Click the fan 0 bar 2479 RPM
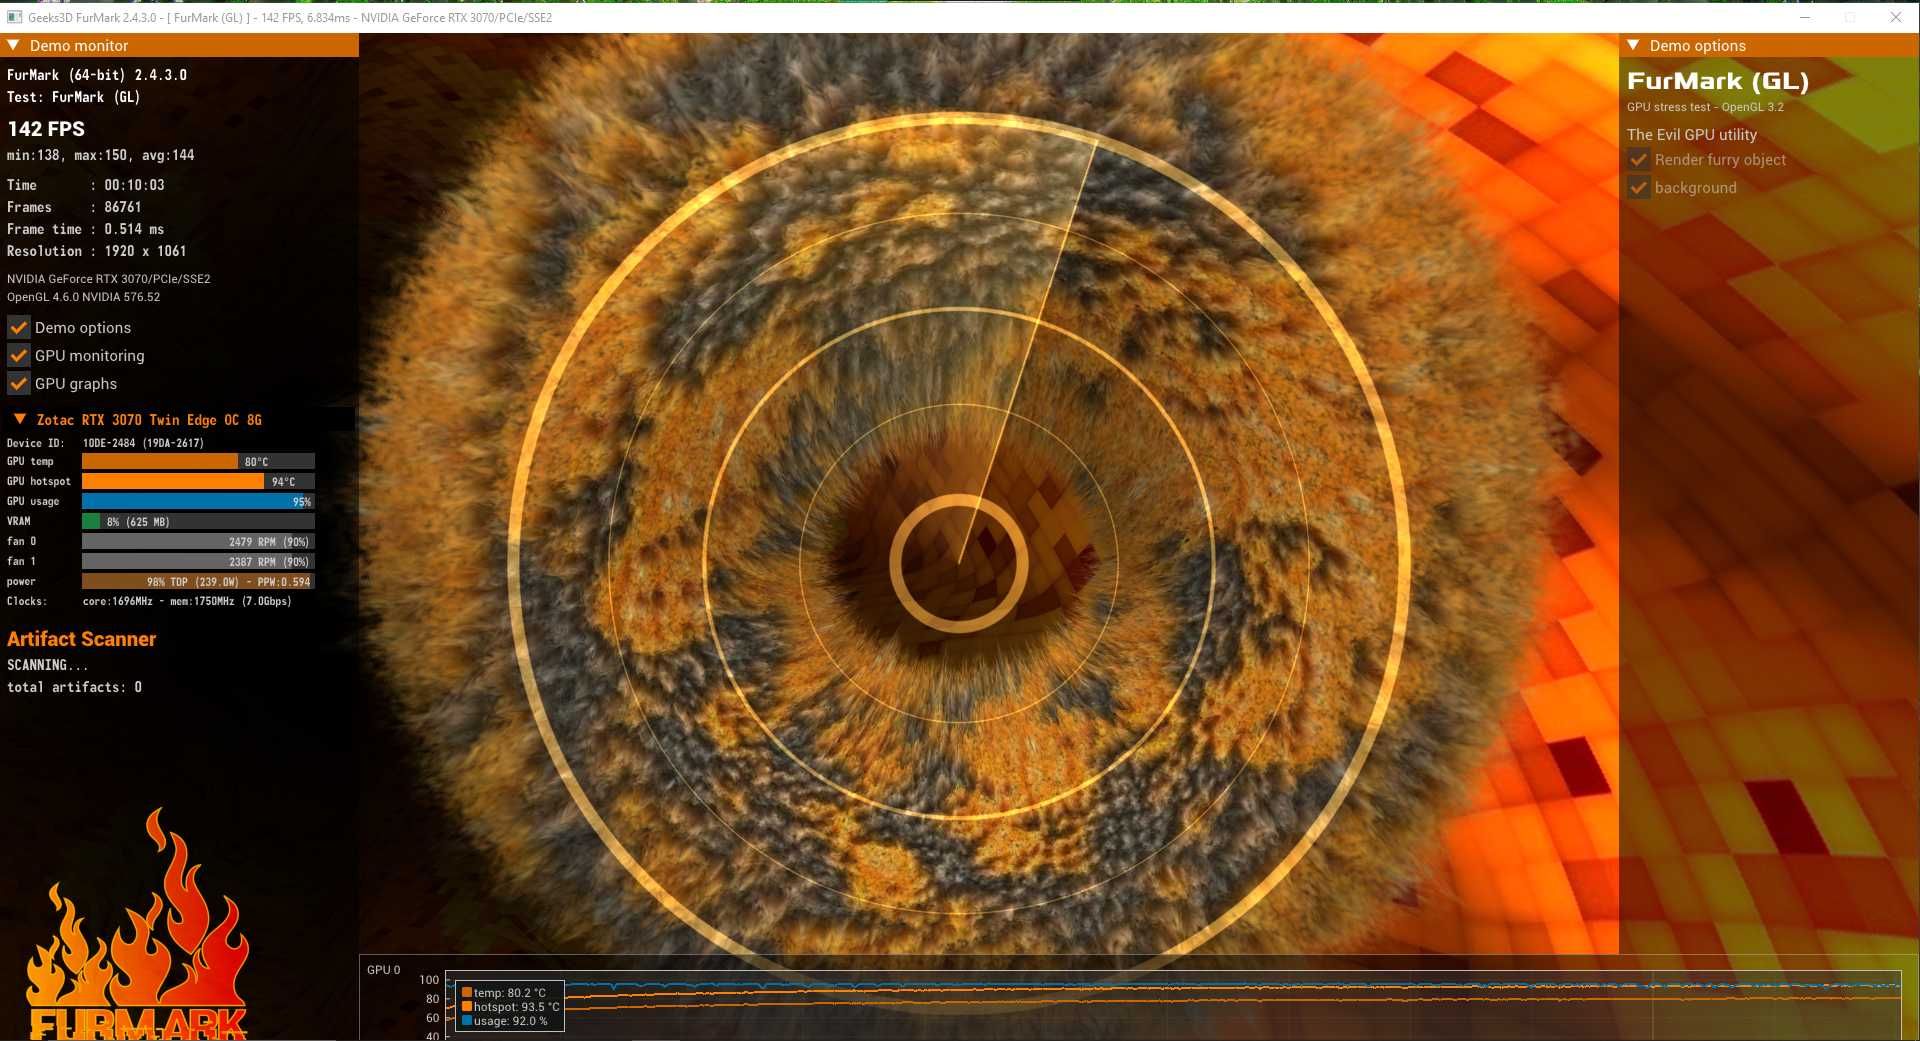Image resolution: width=1920 pixels, height=1041 pixels. point(198,541)
